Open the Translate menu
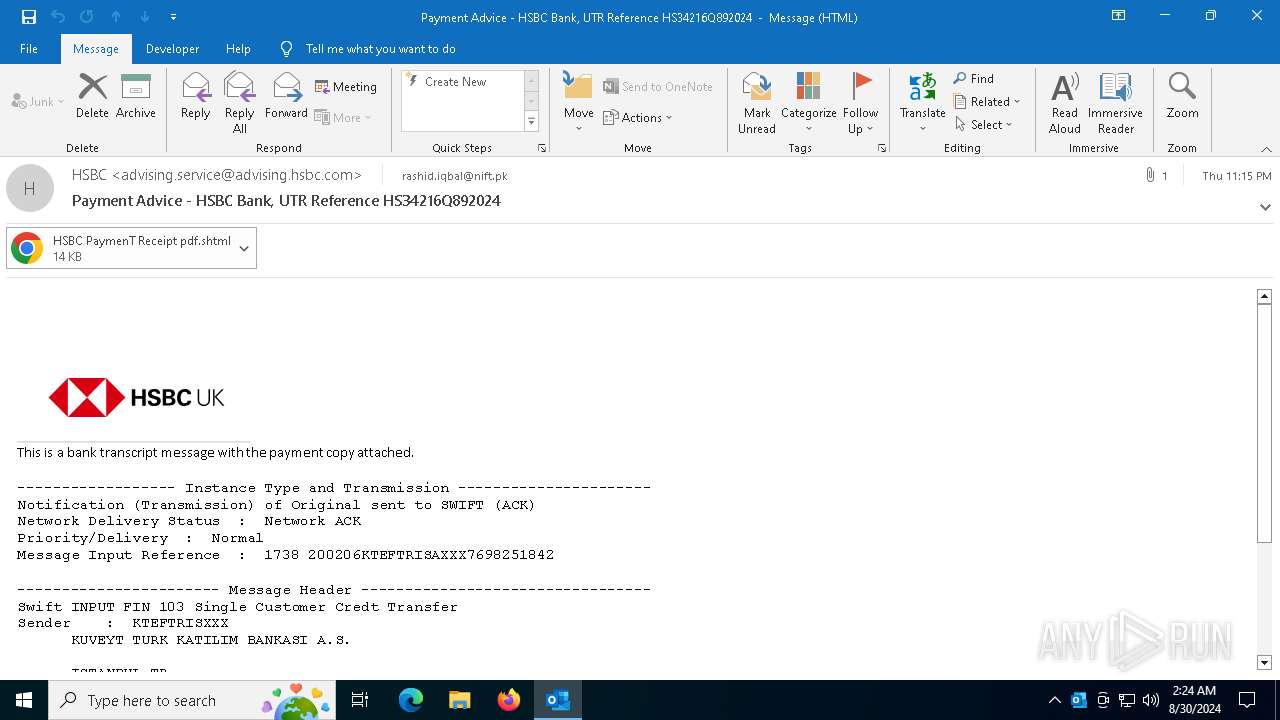Image resolution: width=1280 pixels, height=720 pixels. point(922,102)
